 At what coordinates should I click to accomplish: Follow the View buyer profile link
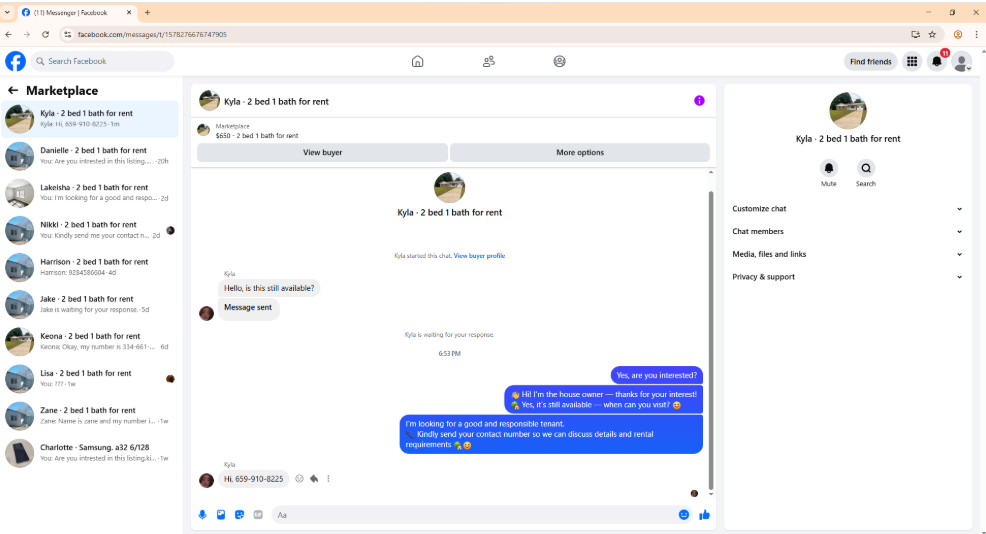click(x=479, y=256)
